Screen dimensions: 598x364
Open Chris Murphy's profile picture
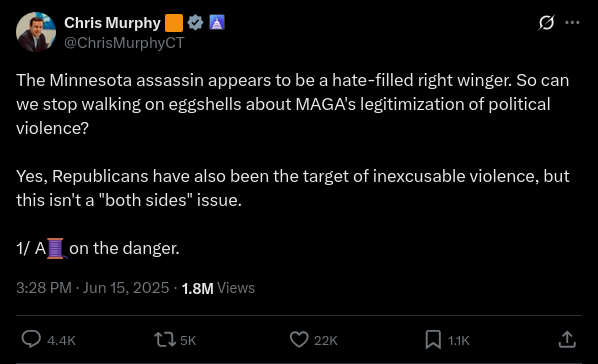point(36,32)
